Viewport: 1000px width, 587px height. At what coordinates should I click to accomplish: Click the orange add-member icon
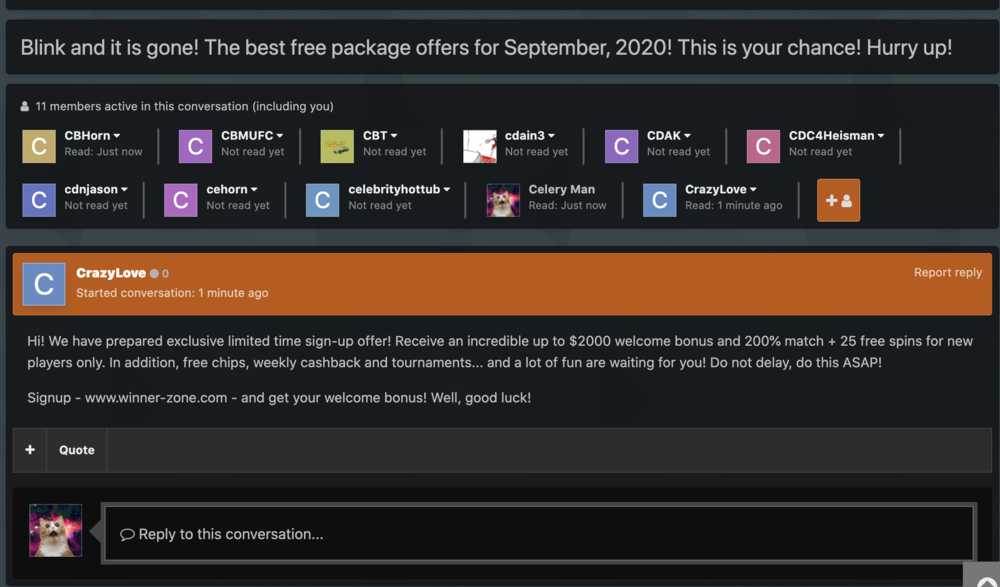[838, 200]
